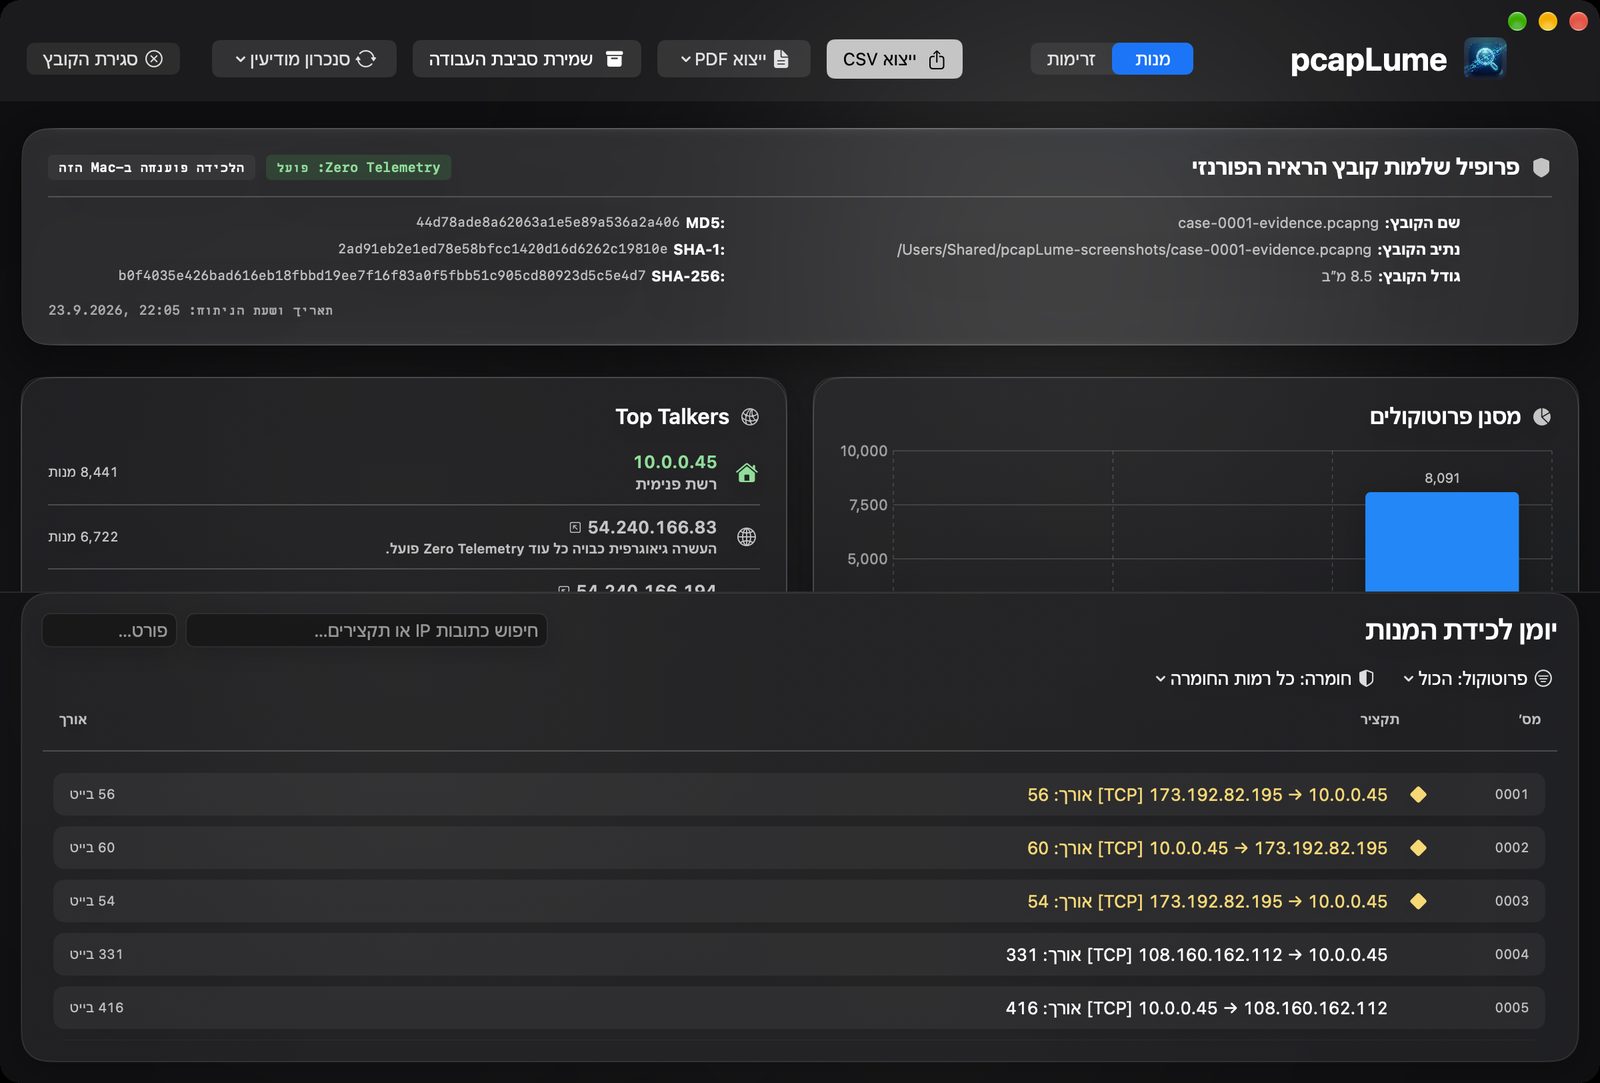The width and height of the screenshot is (1600, 1083).
Task: Click the MD5 hash value
Action: click(x=548, y=222)
